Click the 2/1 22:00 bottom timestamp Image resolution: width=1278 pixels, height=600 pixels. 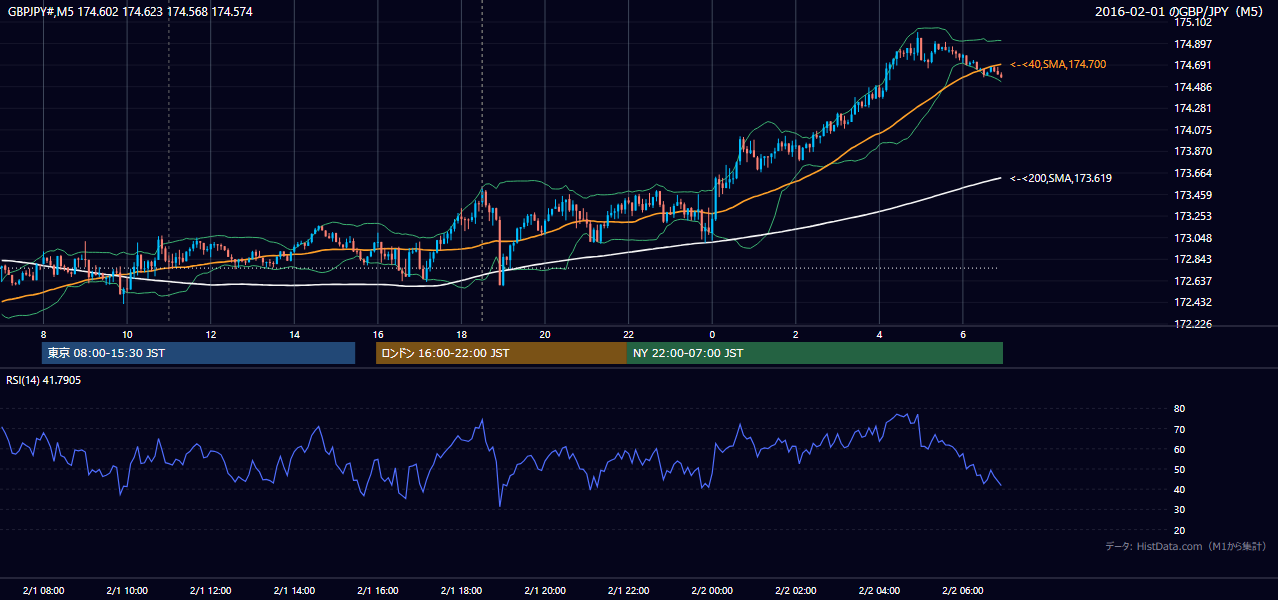(x=628, y=590)
